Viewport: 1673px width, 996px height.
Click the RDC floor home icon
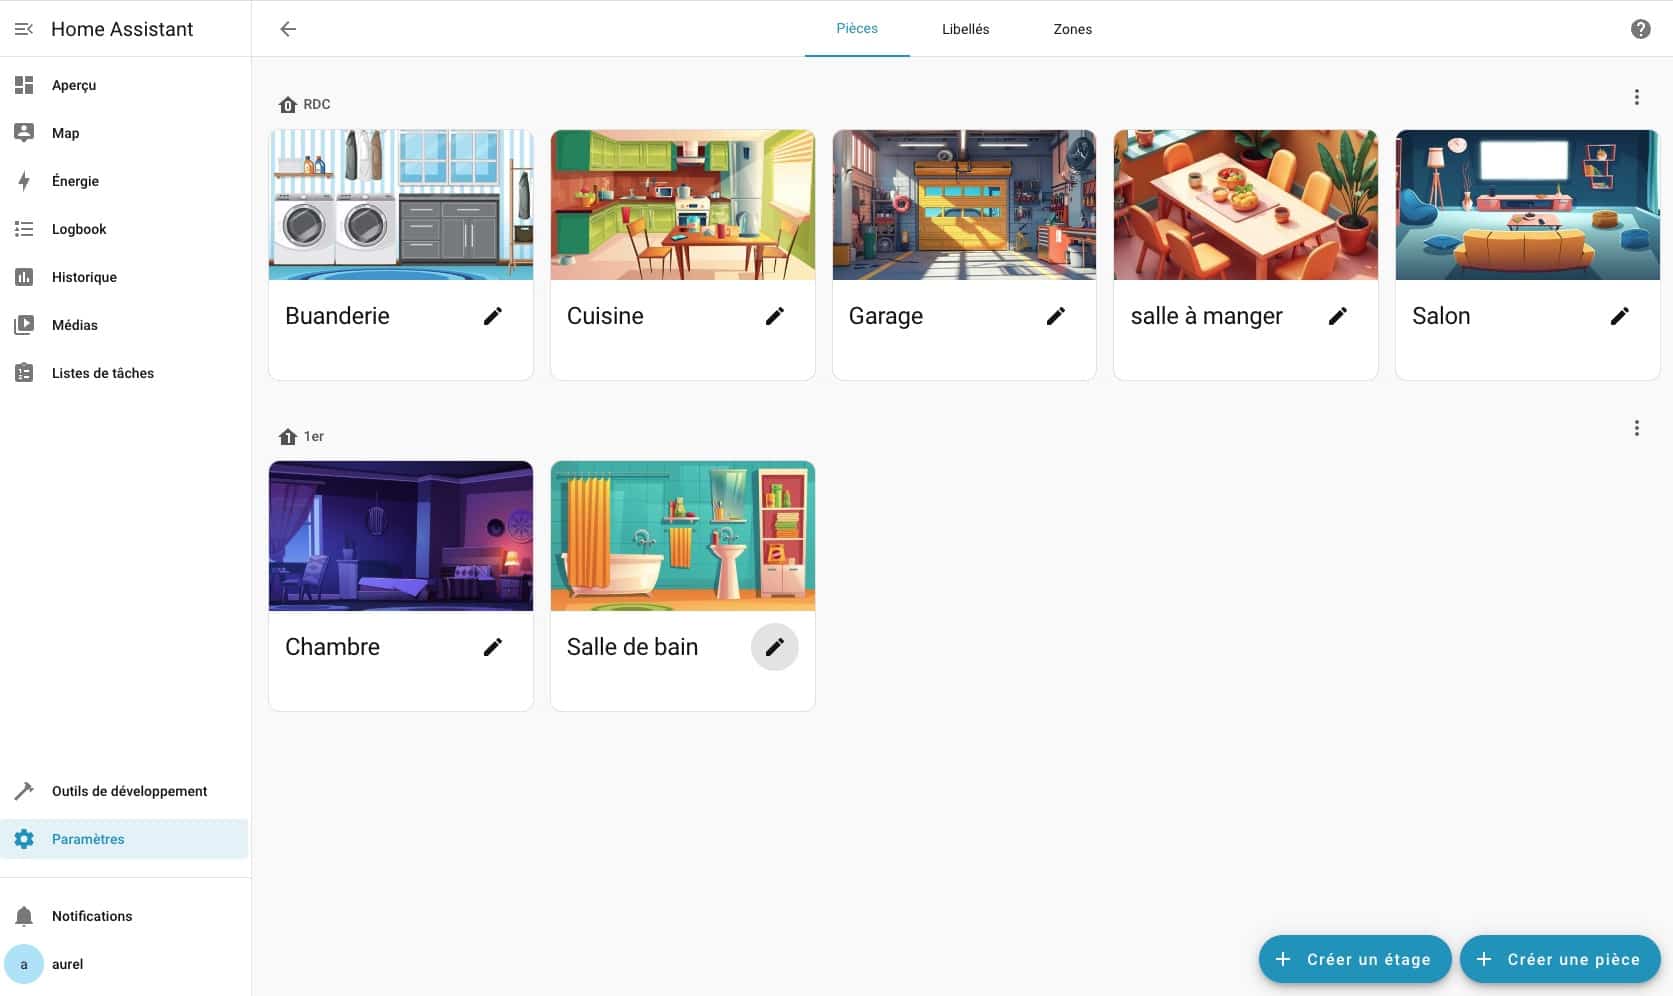(288, 105)
